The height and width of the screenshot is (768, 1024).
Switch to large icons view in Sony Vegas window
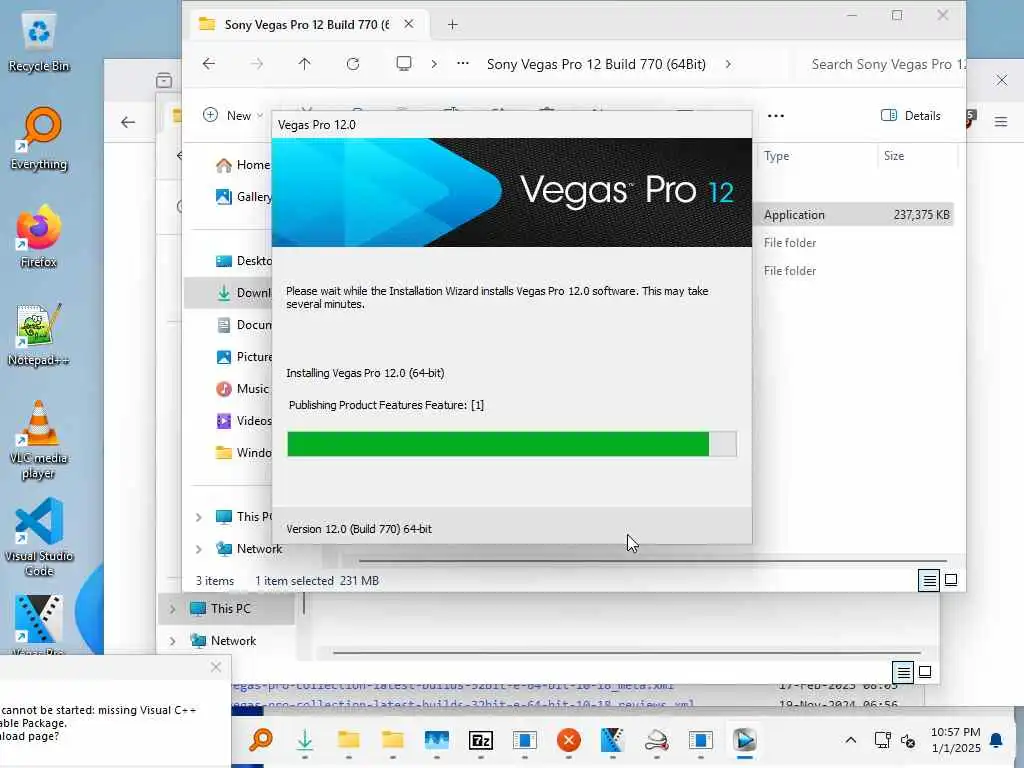(x=951, y=580)
